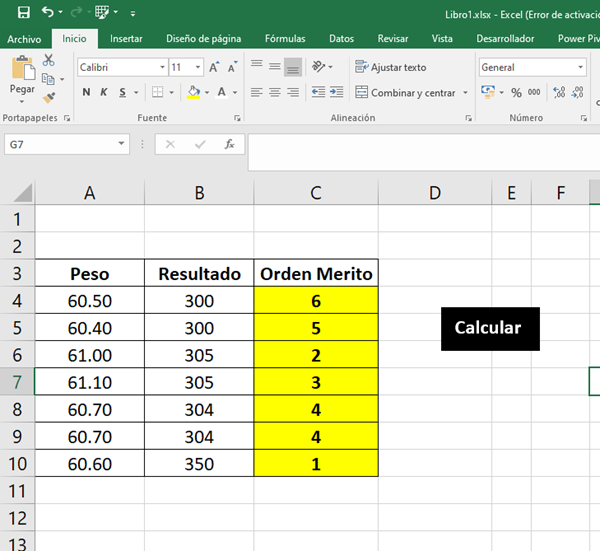Click the borders icon
Viewport: 600px width, 551px height.
(x=157, y=92)
